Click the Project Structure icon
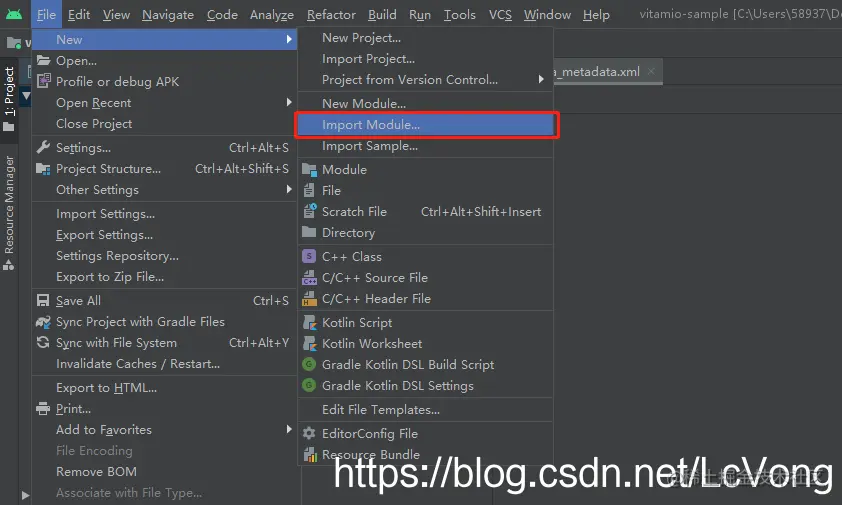Viewport: 842px width, 505px height. pyautogui.click(x=43, y=169)
